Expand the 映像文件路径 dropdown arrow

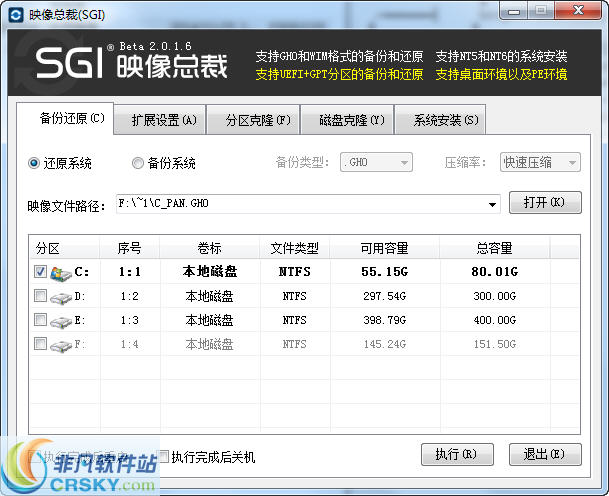[492, 204]
